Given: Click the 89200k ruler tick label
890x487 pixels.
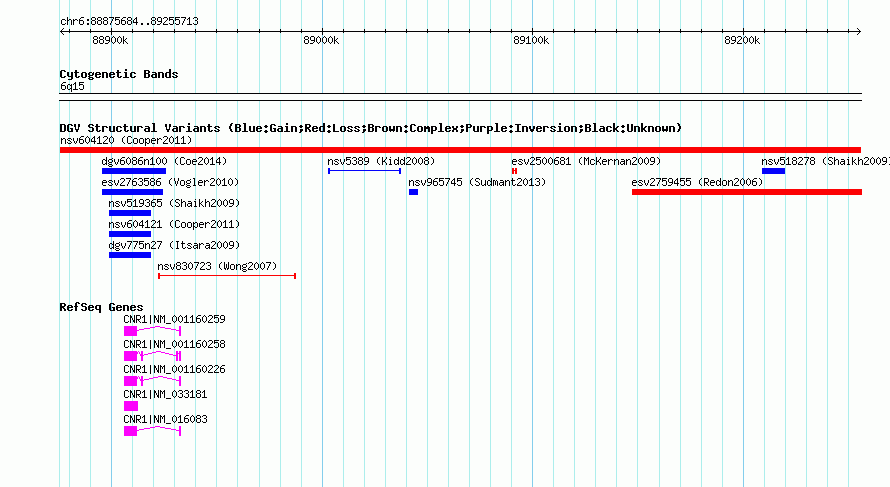Looking at the screenshot, I should [742, 40].
